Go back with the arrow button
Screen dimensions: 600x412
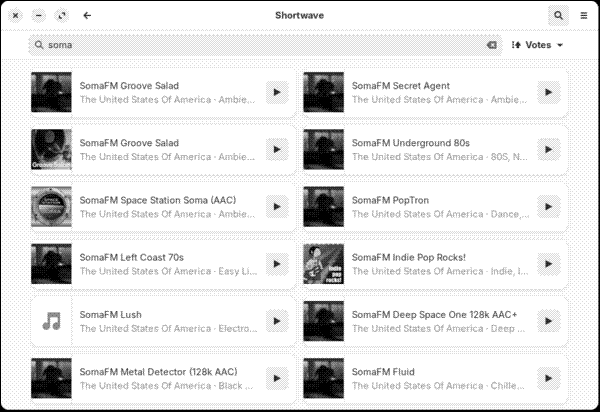(x=87, y=16)
